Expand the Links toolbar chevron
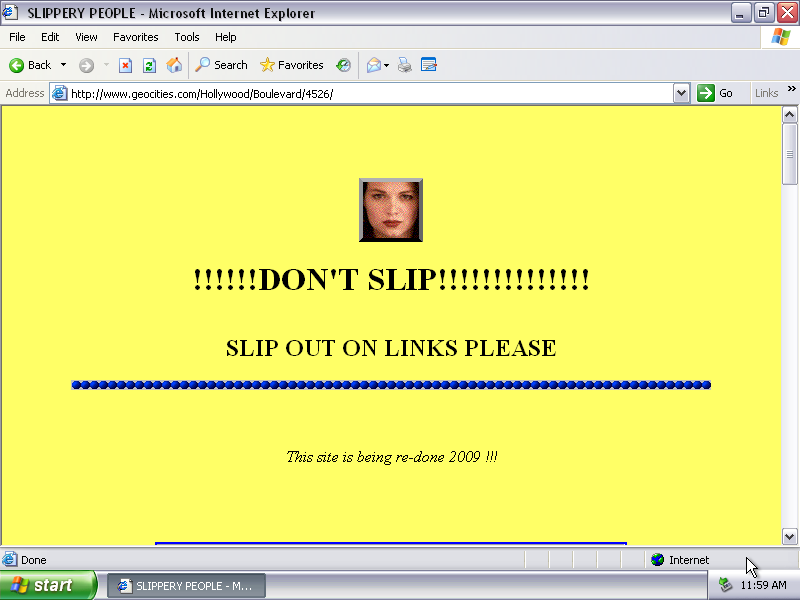 (791, 89)
